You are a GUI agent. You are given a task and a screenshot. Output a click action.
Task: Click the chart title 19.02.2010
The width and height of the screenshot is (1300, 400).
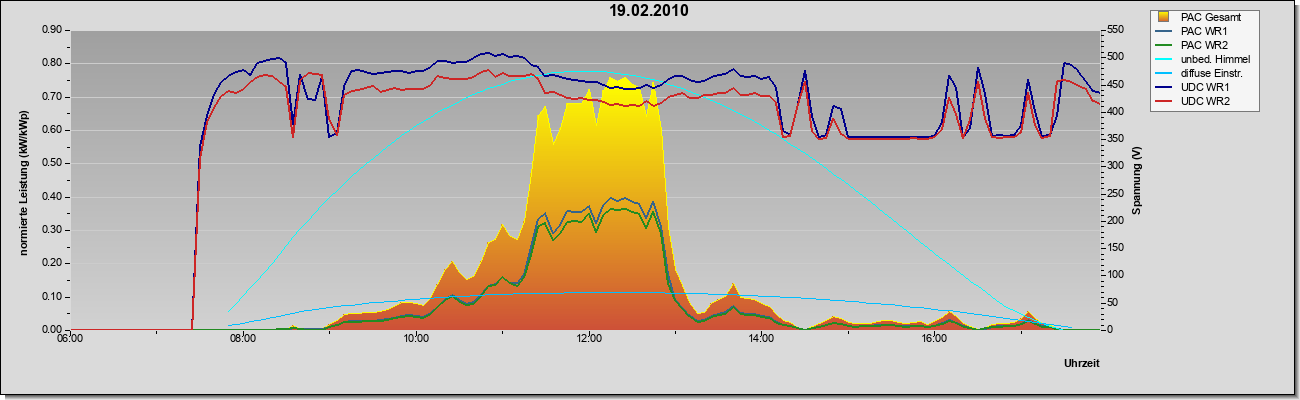point(649,11)
